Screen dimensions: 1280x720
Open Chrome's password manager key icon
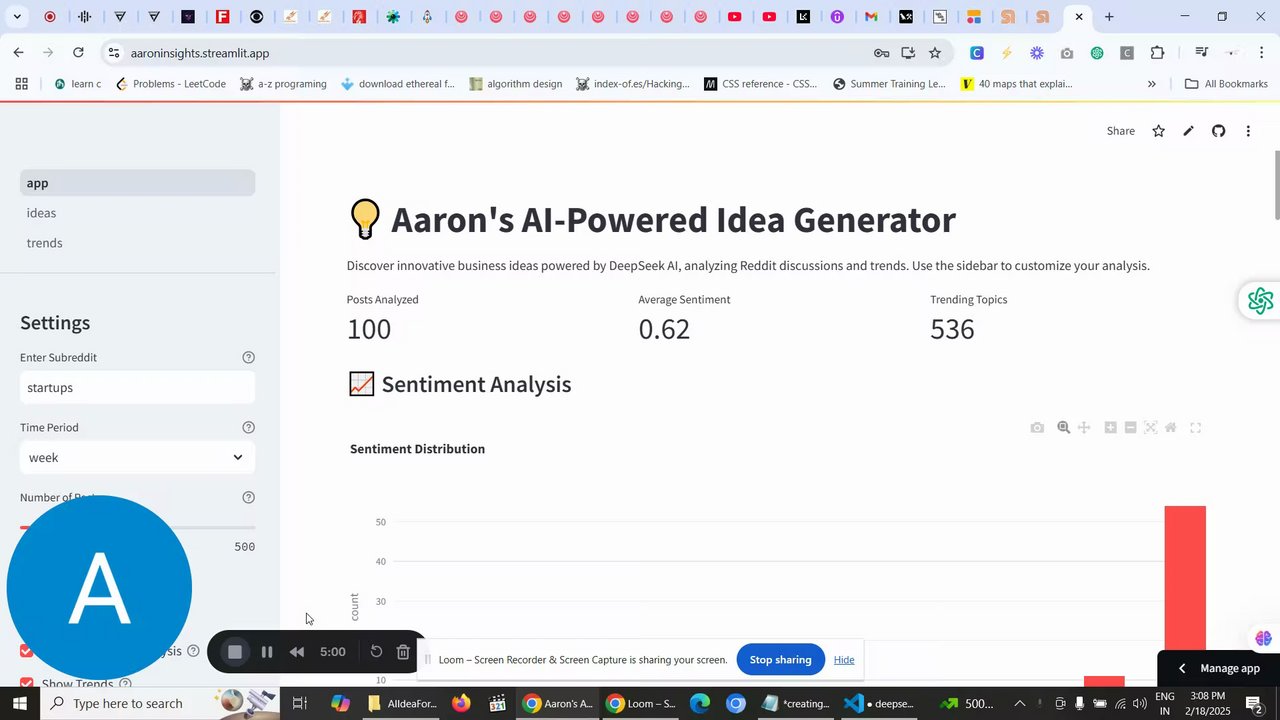pos(881,53)
